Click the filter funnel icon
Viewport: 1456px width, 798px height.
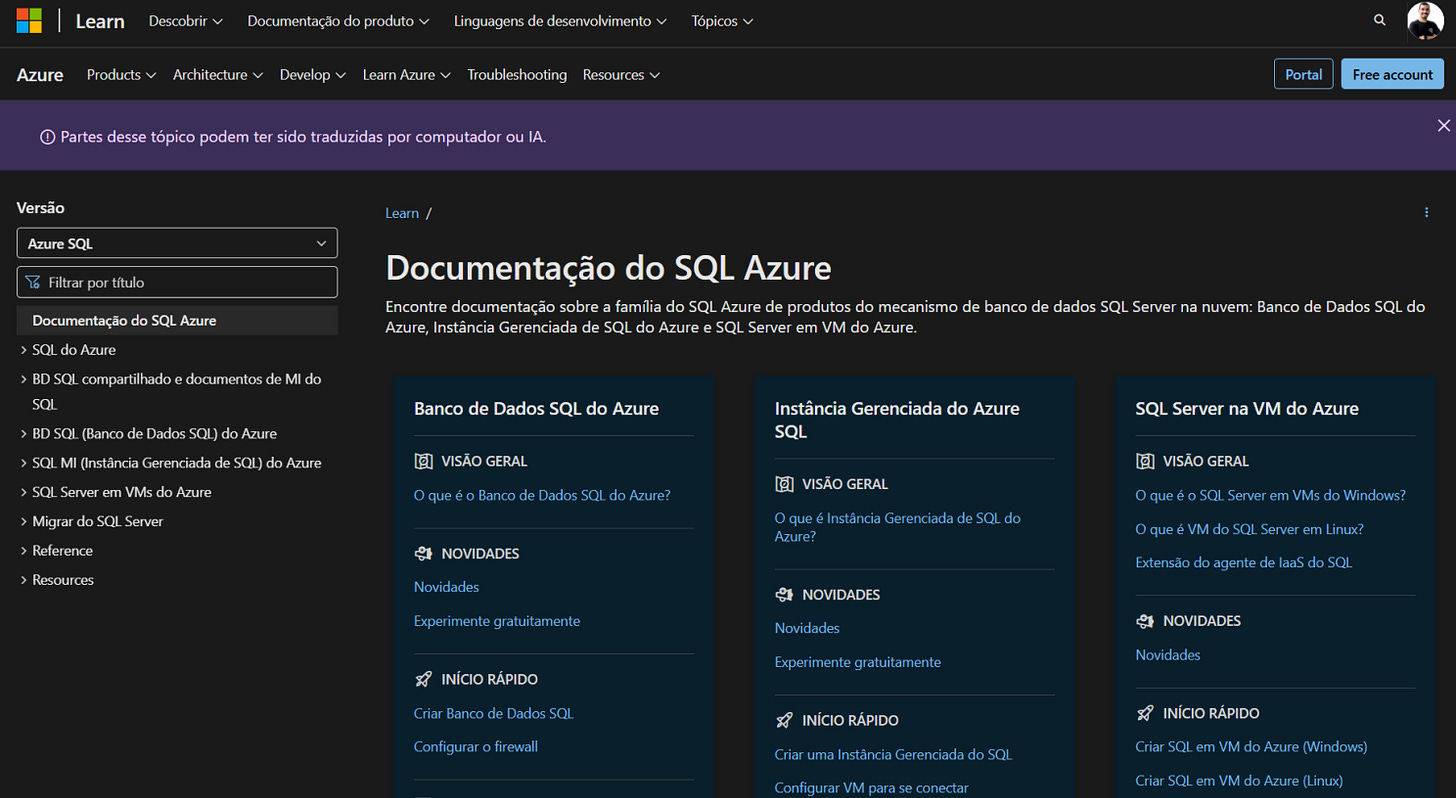33,282
